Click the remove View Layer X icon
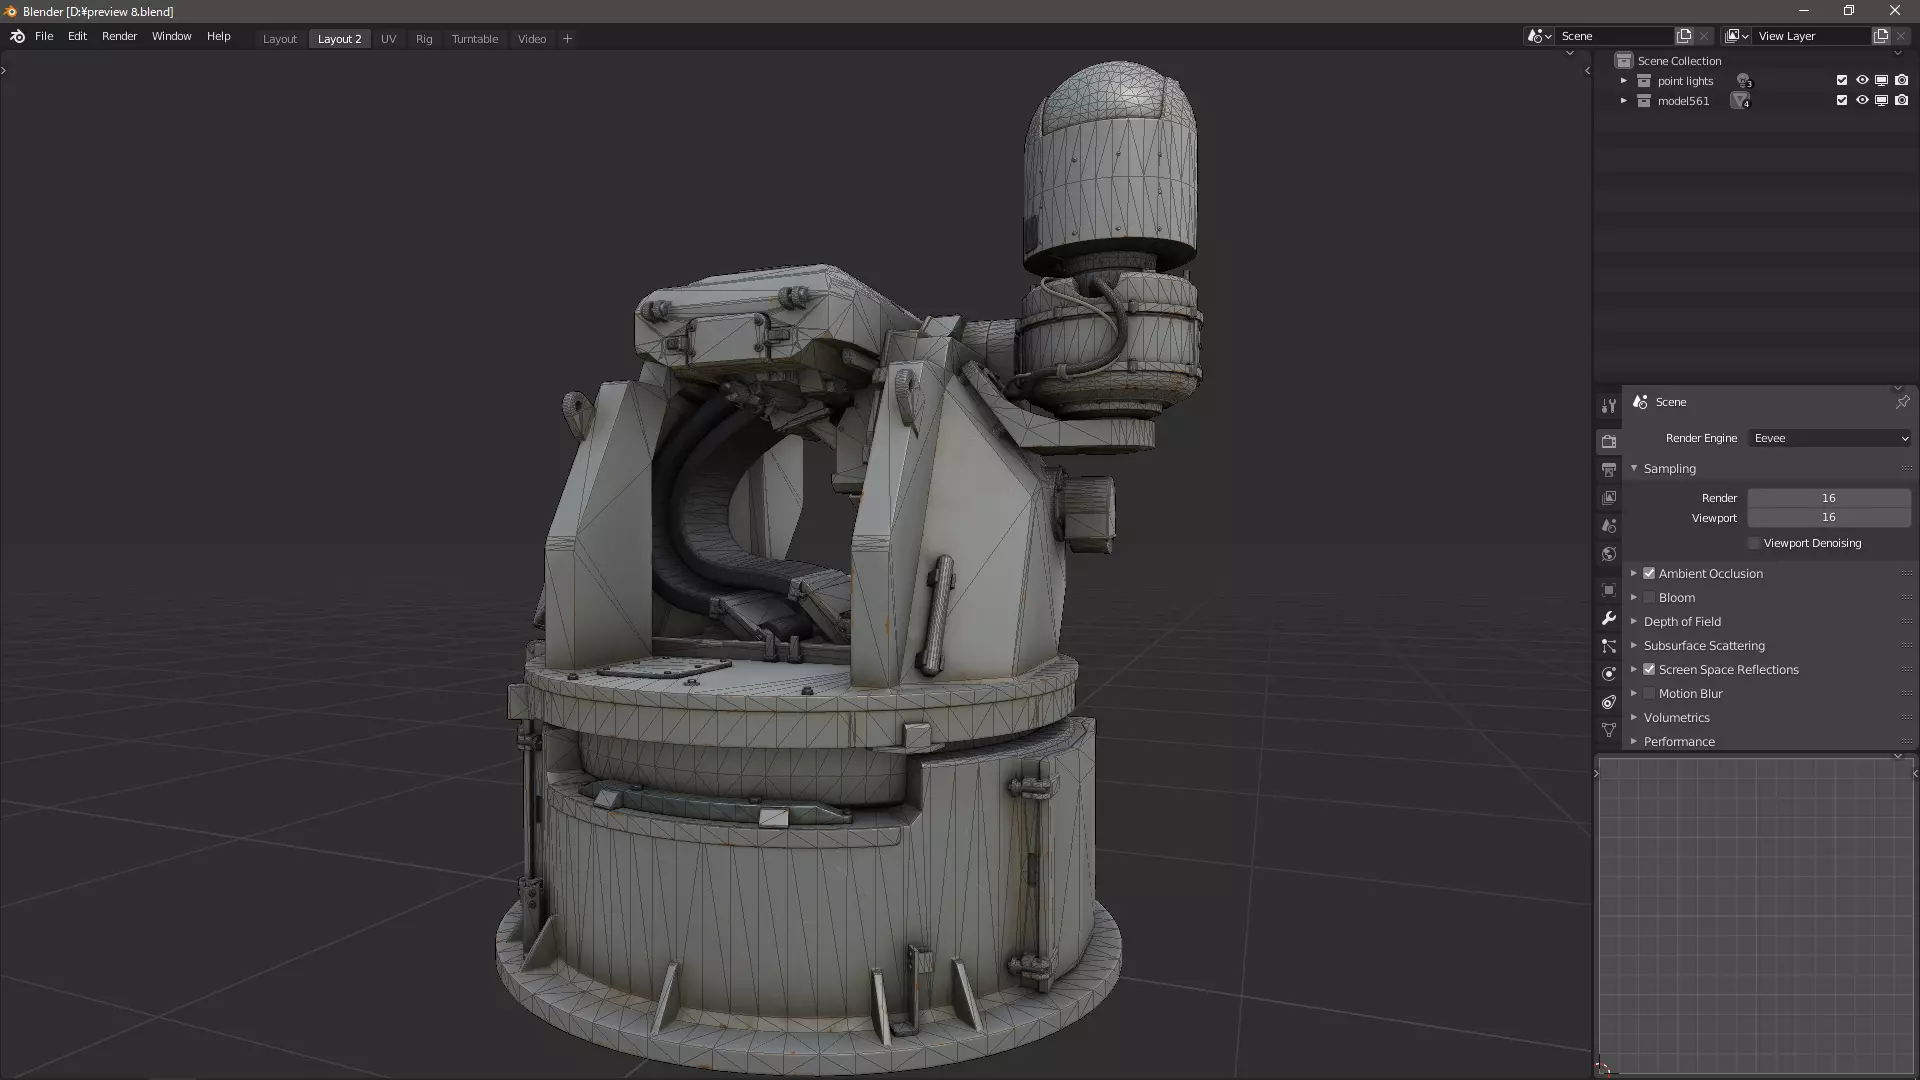This screenshot has width=1920, height=1080. (x=1901, y=36)
